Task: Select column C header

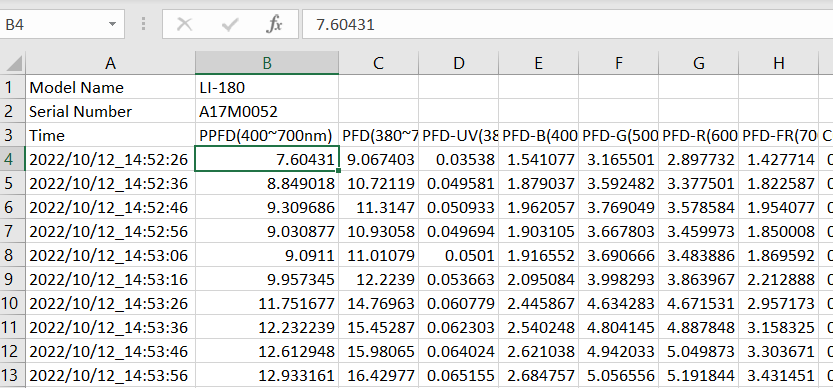Action: (x=378, y=63)
